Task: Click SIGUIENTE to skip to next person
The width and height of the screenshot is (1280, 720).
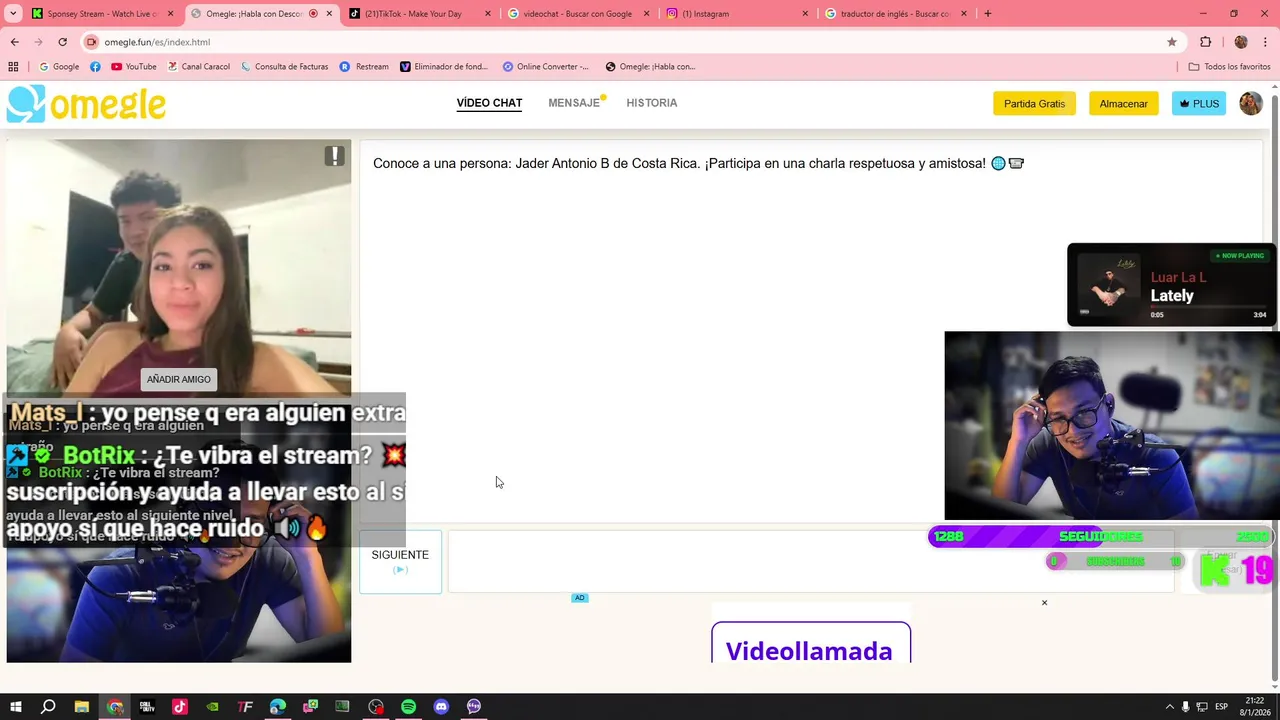Action: click(400, 561)
